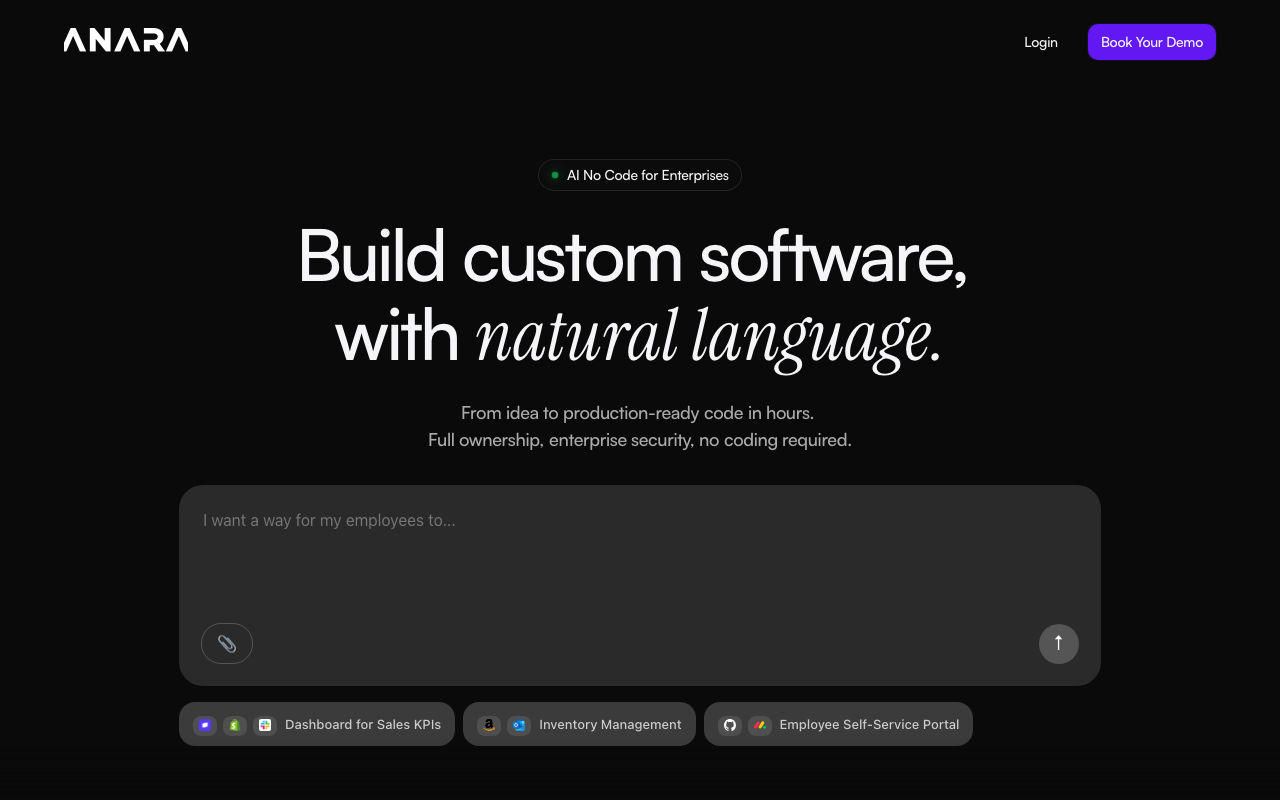Click the ANARA logo
Image resolution: width=1280 pixels, height=800 pixels.
126,41
